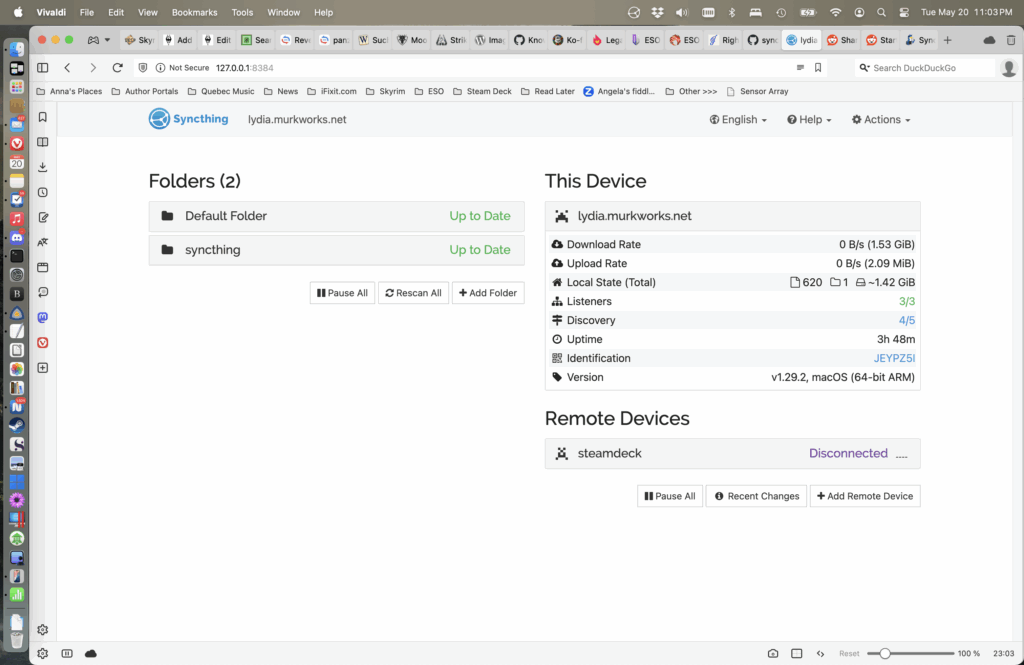The height and width of the screenshot is (665, 1024).
Task: Open the Actions dropdown menu
Action: [x=881, y=119]
